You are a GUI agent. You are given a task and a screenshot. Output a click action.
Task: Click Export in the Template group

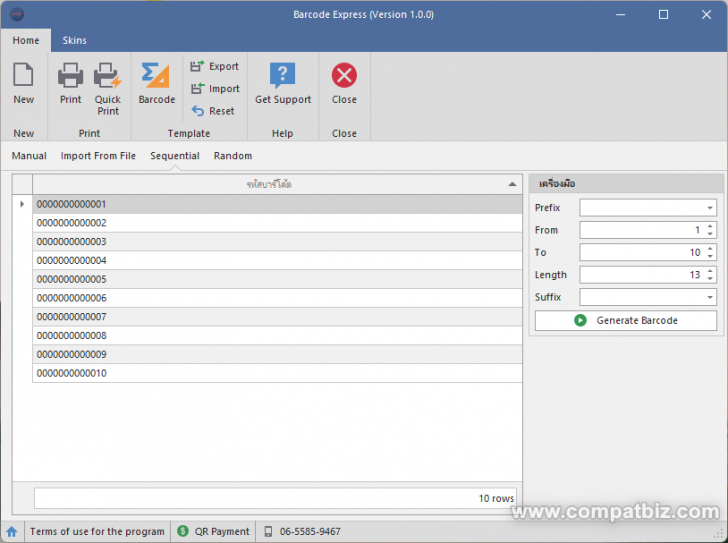point(215,66)
